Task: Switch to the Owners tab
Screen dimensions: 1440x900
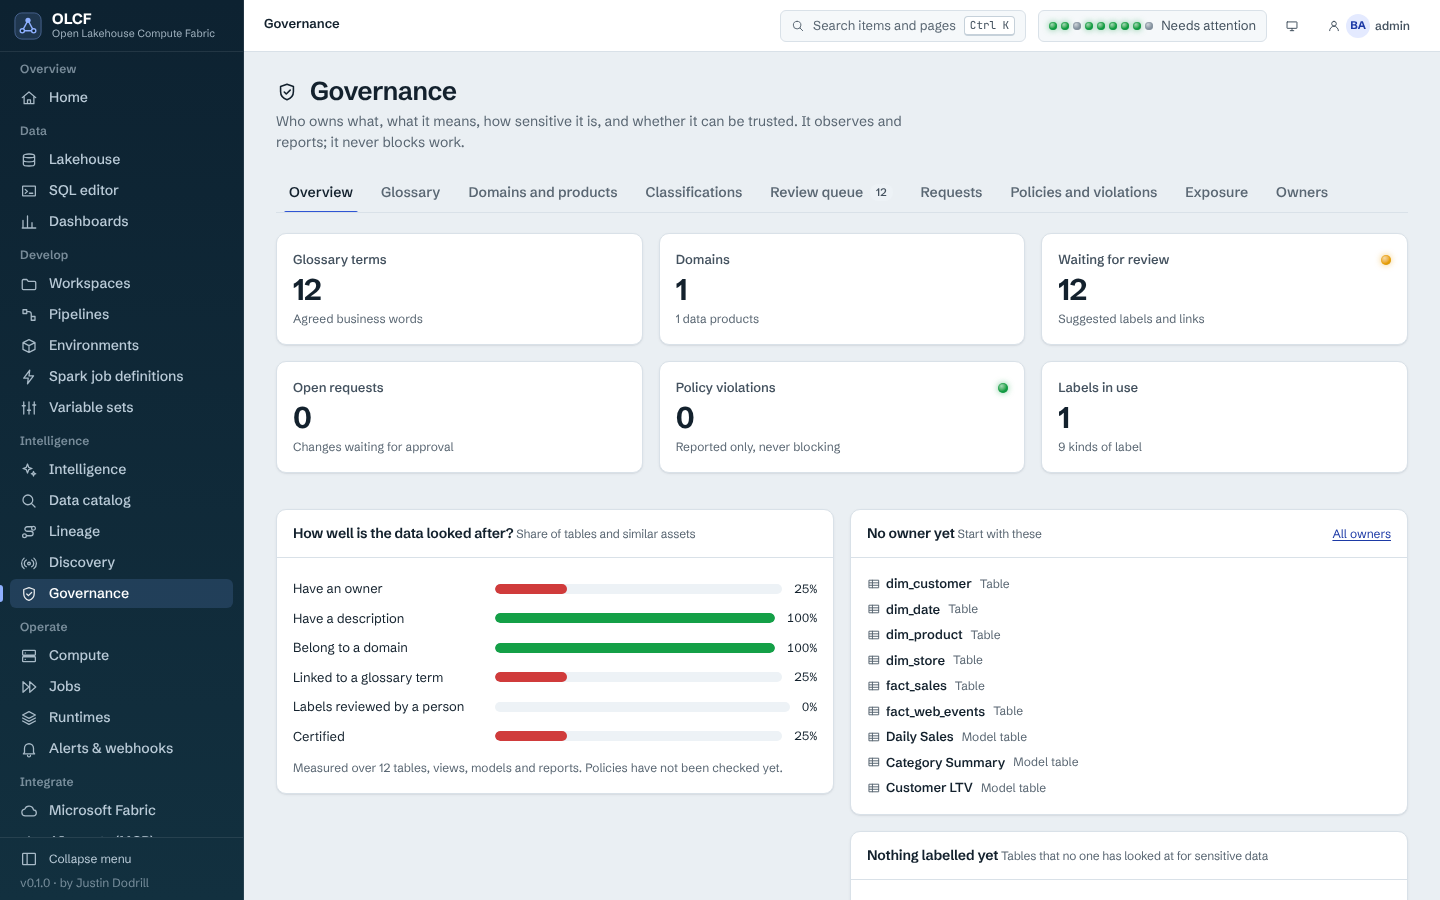Action: pos(1302,192)
